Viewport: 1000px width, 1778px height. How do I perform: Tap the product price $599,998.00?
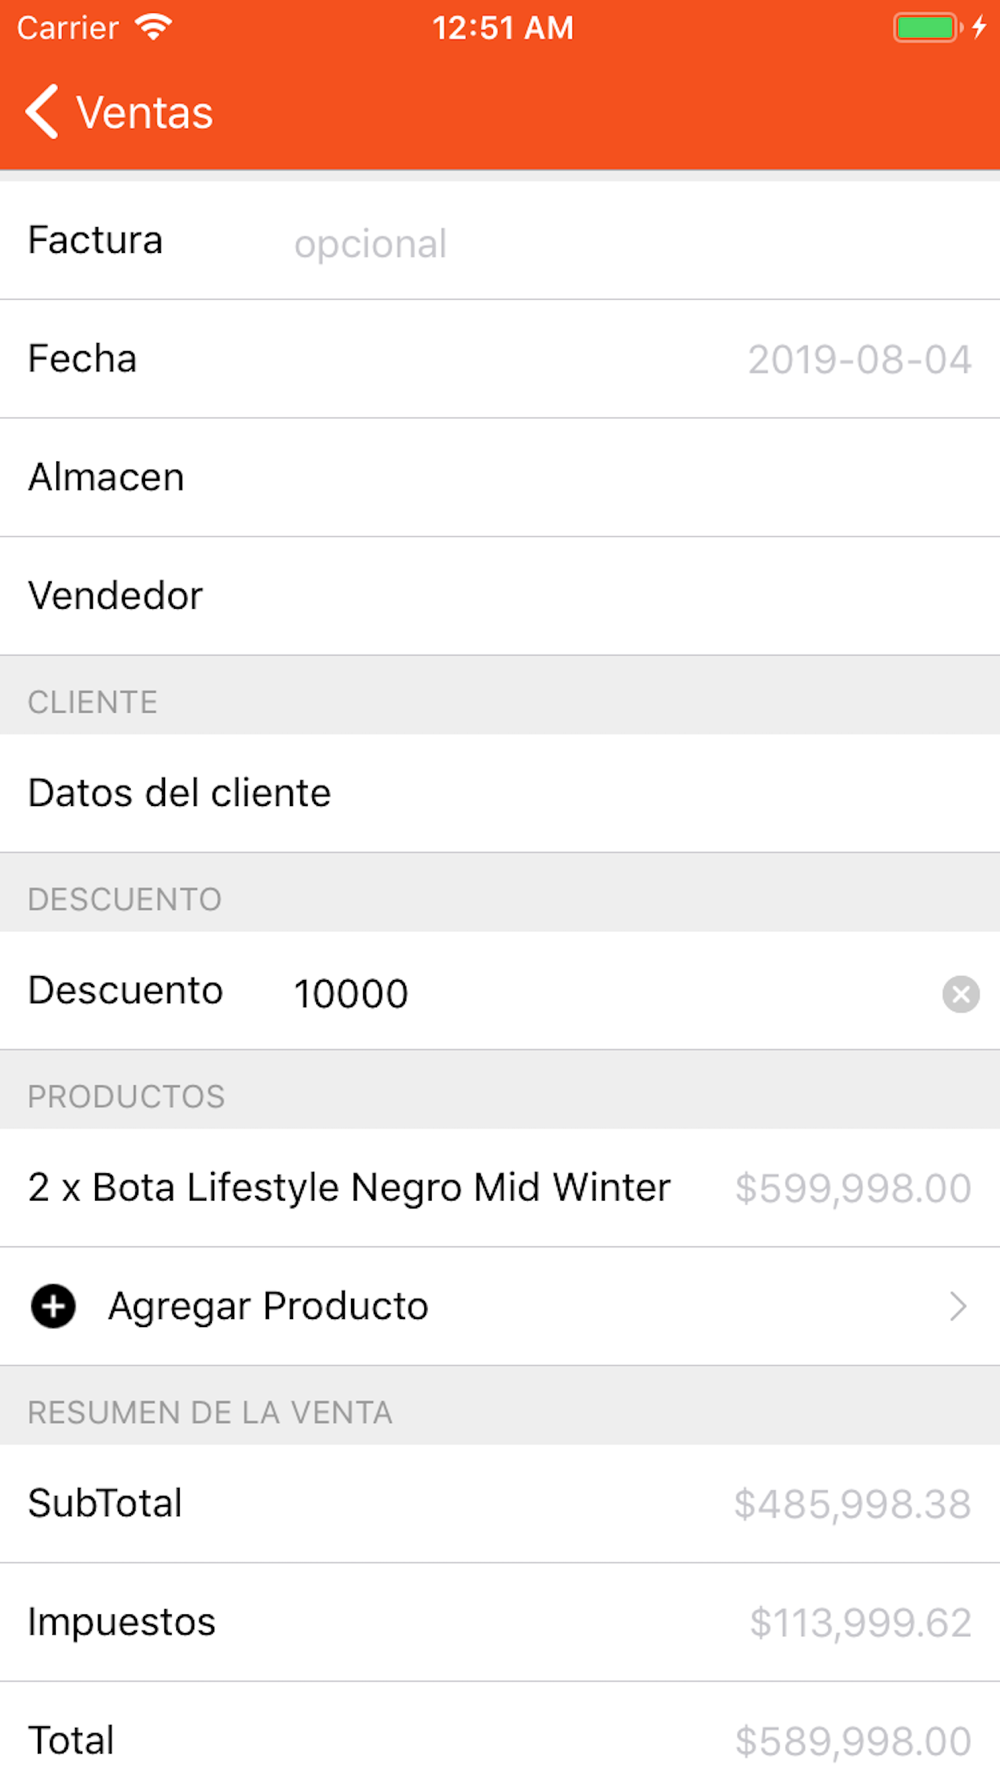coord(852,1188)
